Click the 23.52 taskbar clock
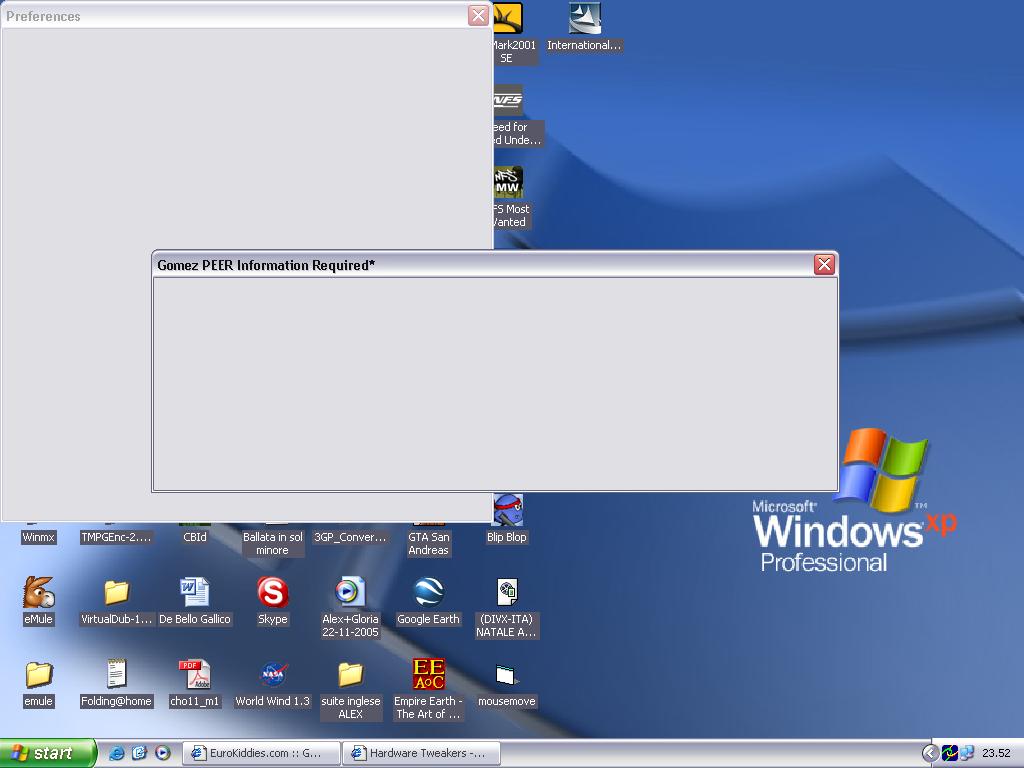1024x768 pixels. tap(996, 753)
